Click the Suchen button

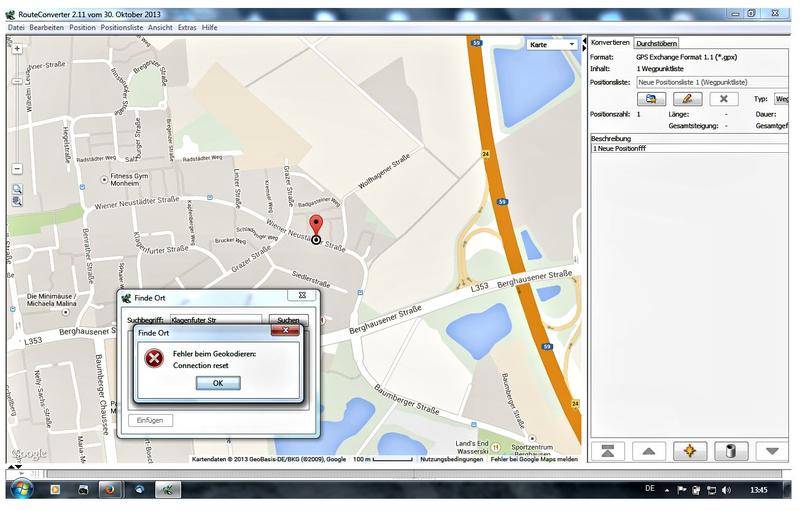pyautogui.click(x=288, y=320)
